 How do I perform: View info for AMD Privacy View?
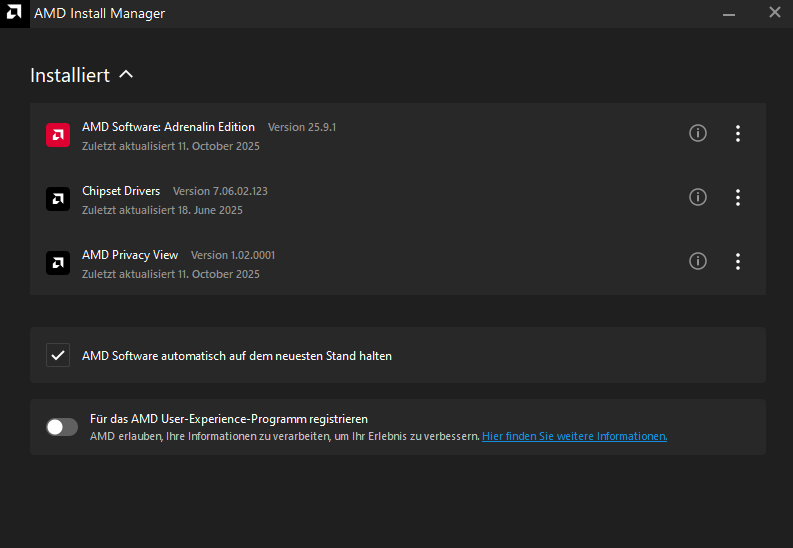coord(698,261)
